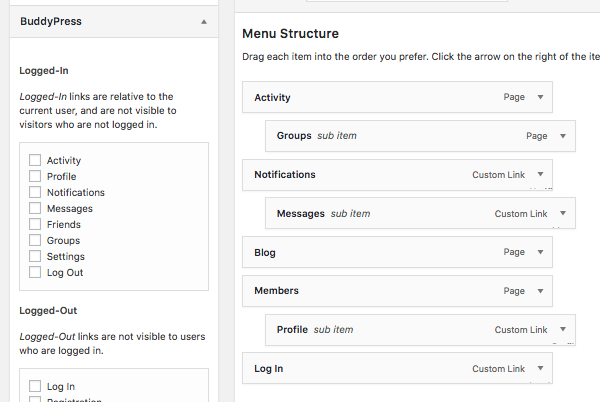Expand the Profile sub item arrow
Viewport: 600px width, 402px height.
564,330
